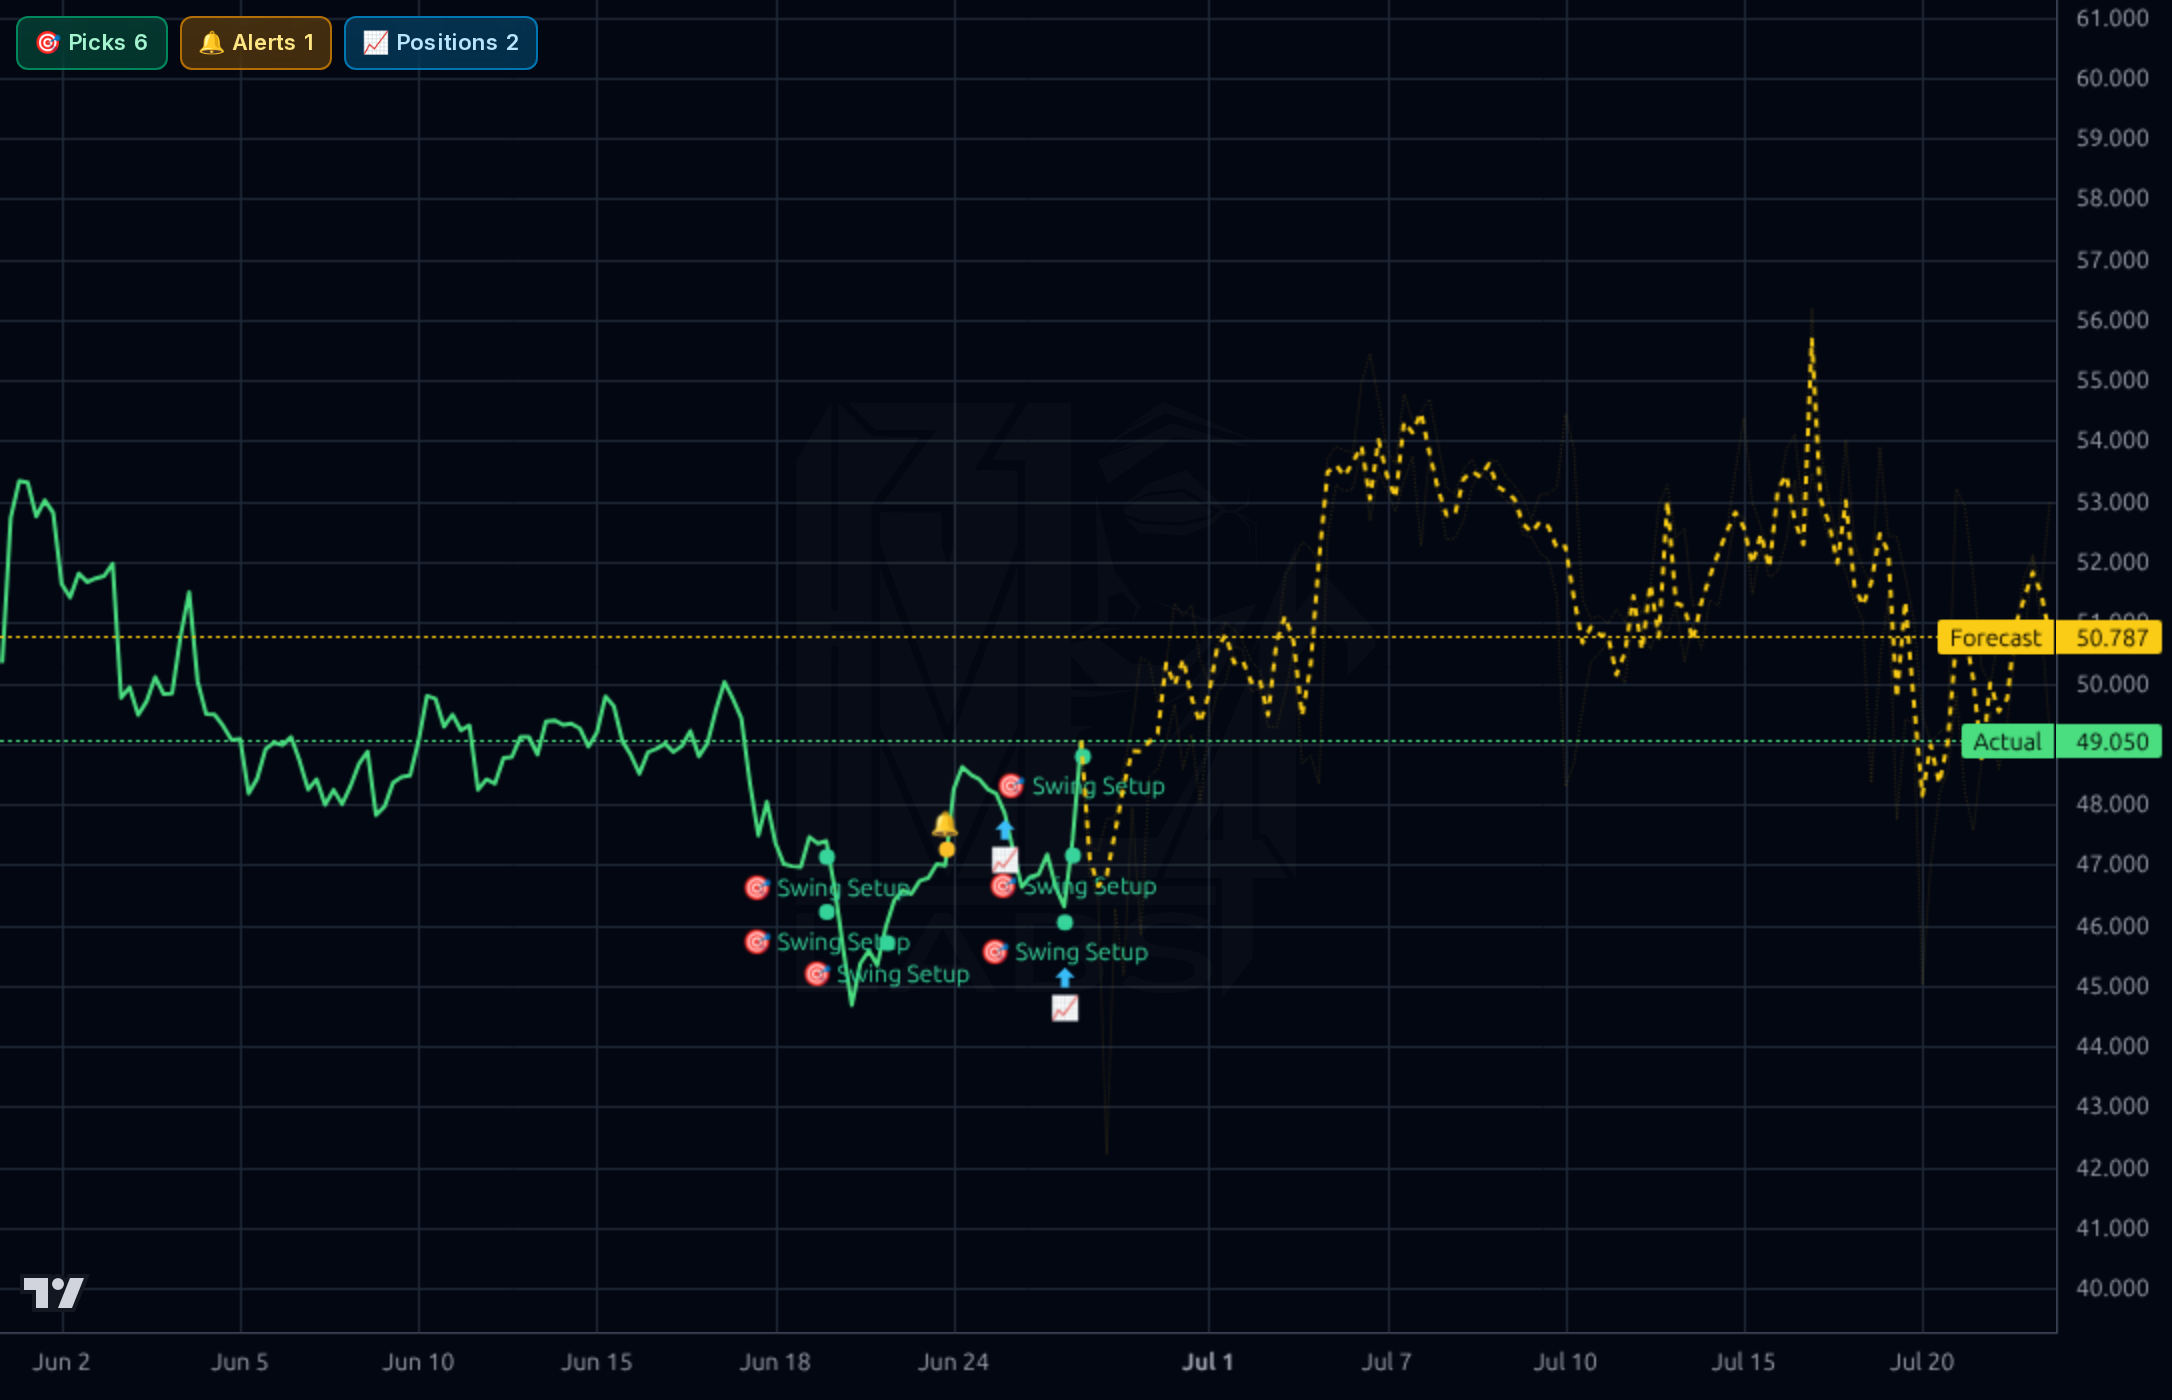Click the green Actual price label
The width and height of the screenshot is (2172, 1400).
[2007, 742]
